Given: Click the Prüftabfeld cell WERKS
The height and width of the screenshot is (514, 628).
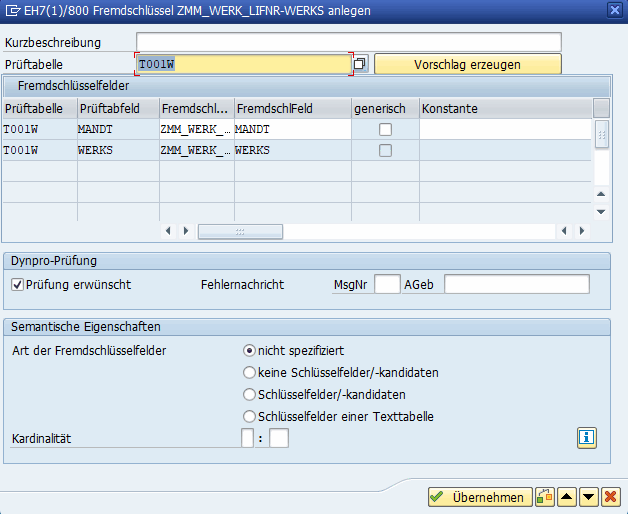Looking at the screenshot, I should (x=118, y=150).
